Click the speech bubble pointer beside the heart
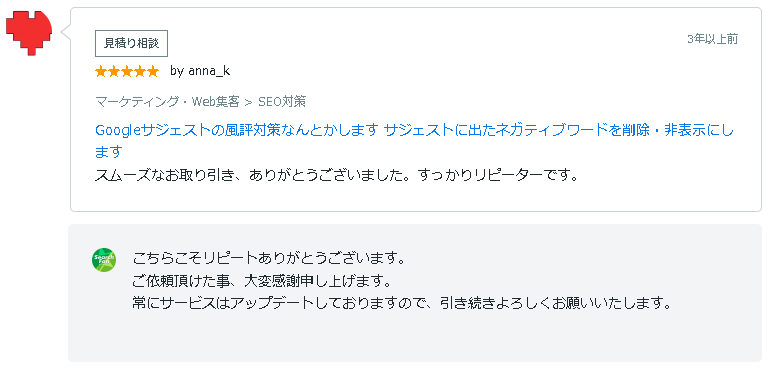The image size is (770, 369). point(66,32)
